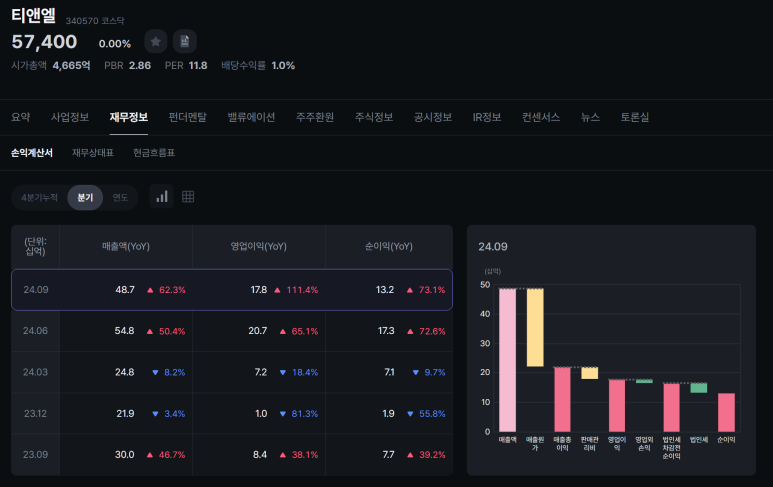Select the 23.12 quarter row
Viewport: 773px width, 487px height.
point(232,414)
